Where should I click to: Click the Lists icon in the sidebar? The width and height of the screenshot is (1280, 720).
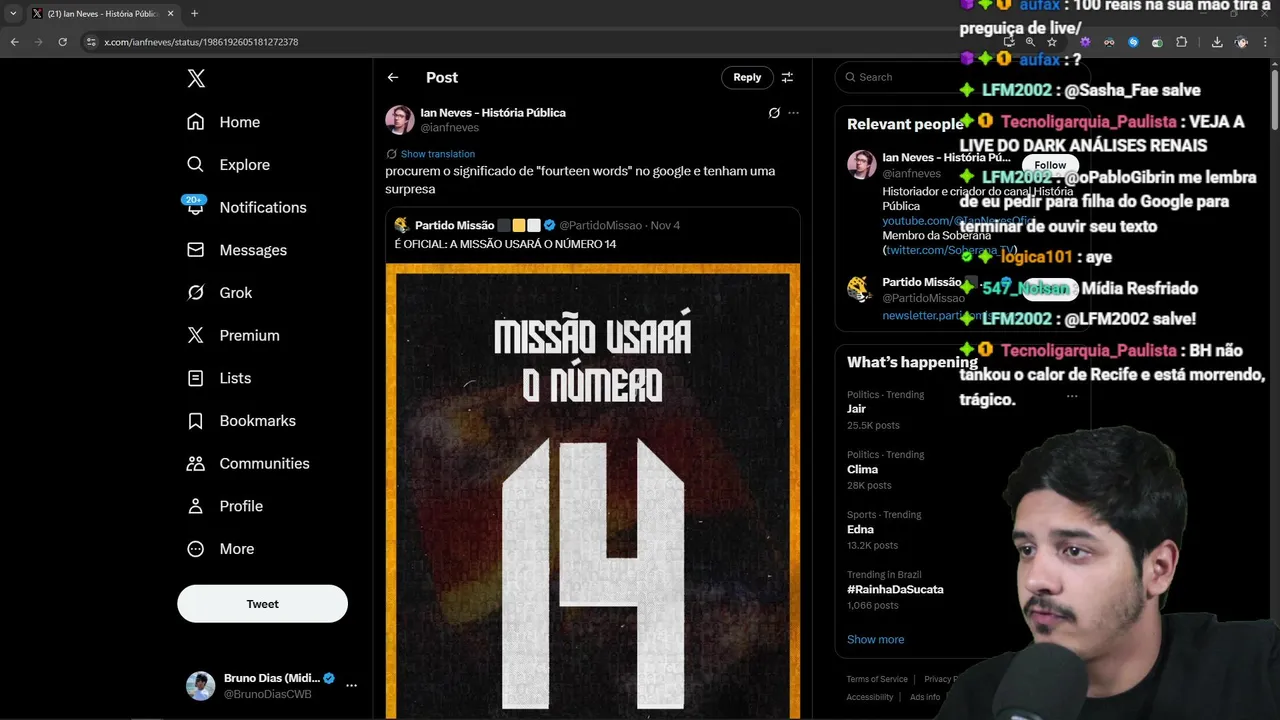(196, 378)
